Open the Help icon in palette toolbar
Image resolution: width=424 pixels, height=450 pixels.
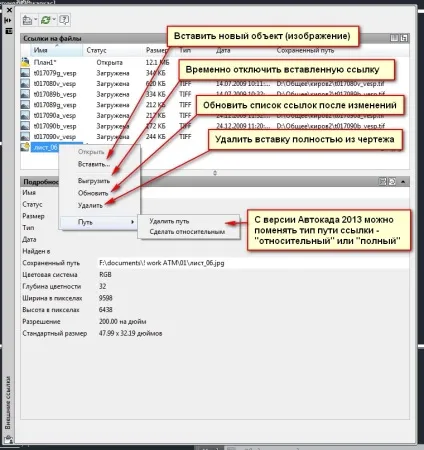tap(64, 20)
